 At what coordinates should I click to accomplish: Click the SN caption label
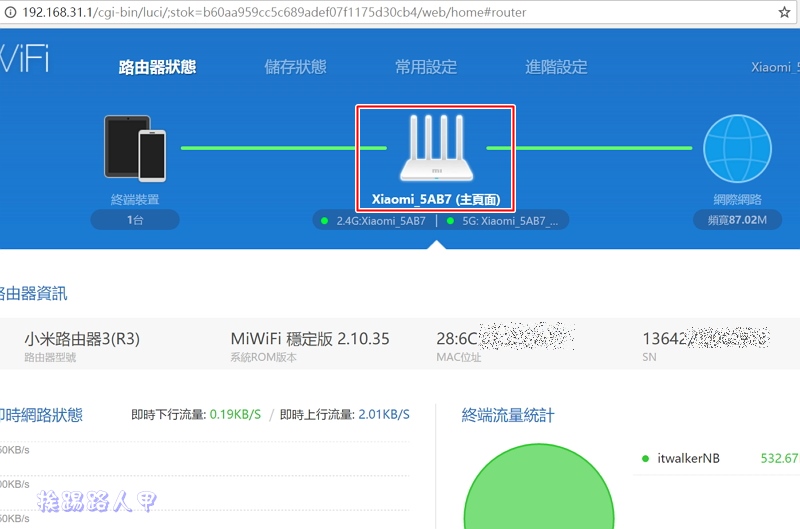point(649,357)
